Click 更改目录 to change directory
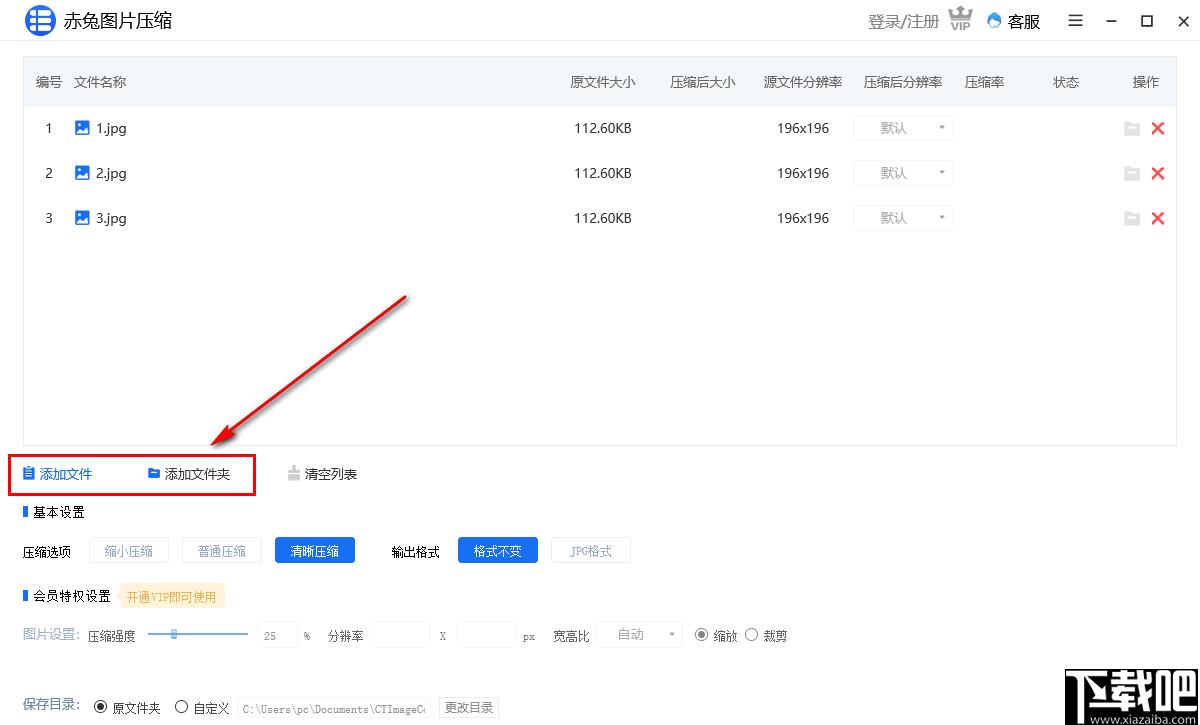 tap(469, 708)
